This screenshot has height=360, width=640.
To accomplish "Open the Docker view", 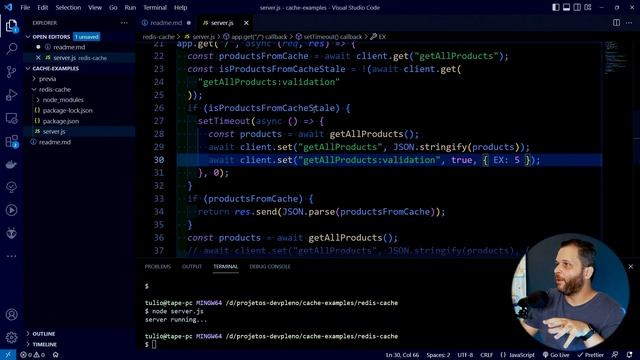I will [x=11, y=164].
